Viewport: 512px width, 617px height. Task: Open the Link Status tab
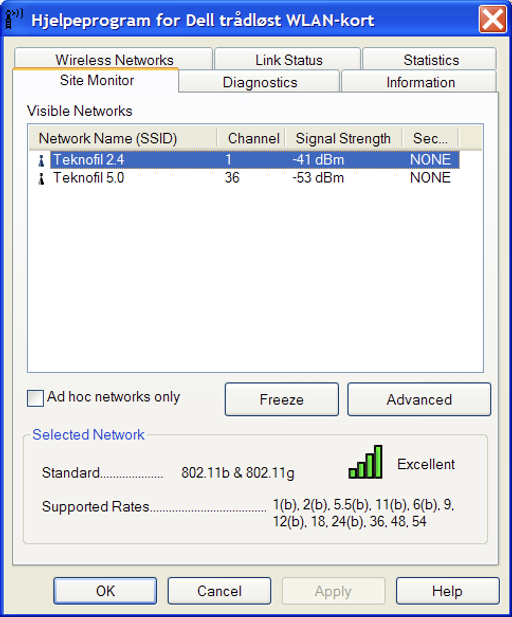pyautogui.click(x=288, y=60)
